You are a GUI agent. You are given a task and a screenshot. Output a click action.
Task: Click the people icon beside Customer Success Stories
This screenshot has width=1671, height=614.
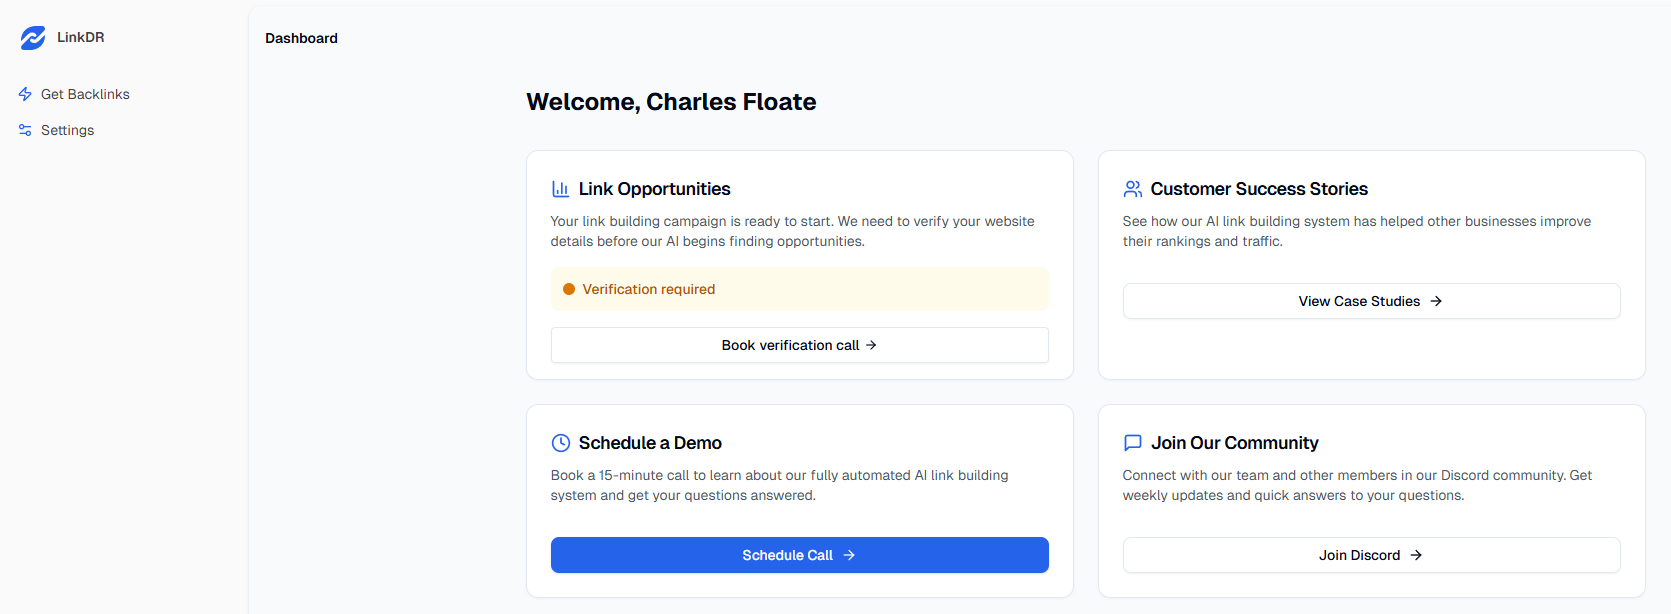(1132, 189)
